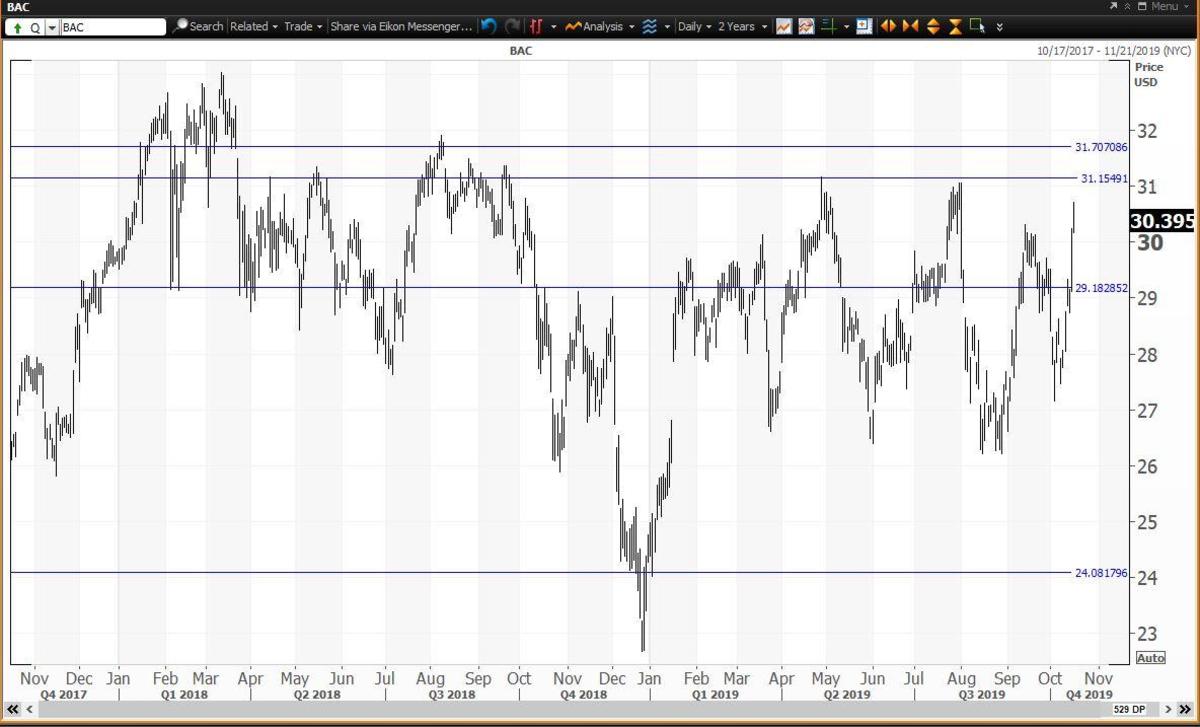The width and height of the screenshot is (1200, 727).
Task: Click the redo arrow icon
Action: click(x=512, y=27)
